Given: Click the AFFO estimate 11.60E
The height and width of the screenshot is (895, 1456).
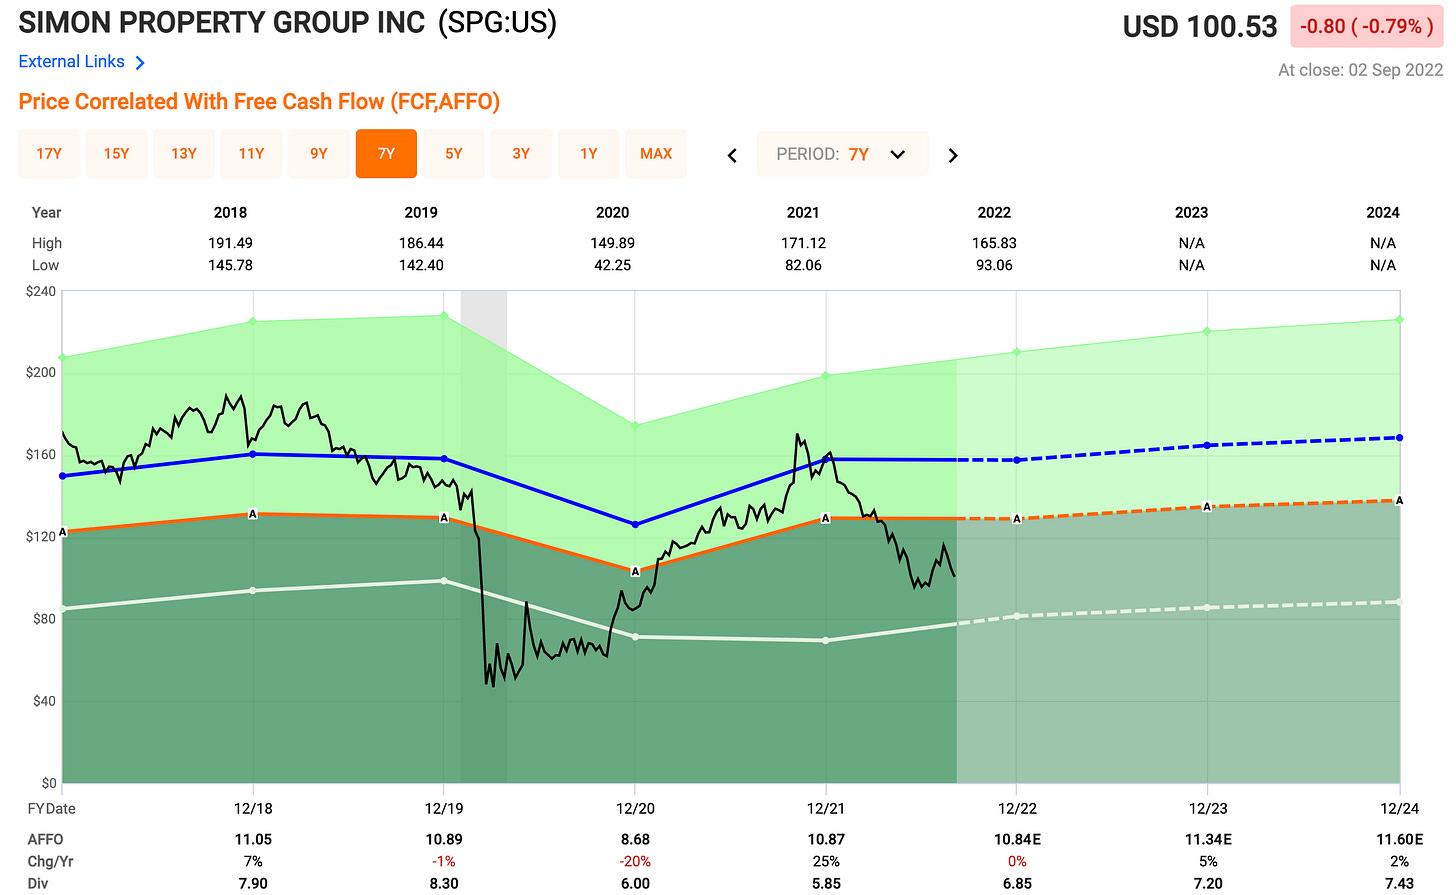Looking at the screenshot, I should coord(1399,839).
